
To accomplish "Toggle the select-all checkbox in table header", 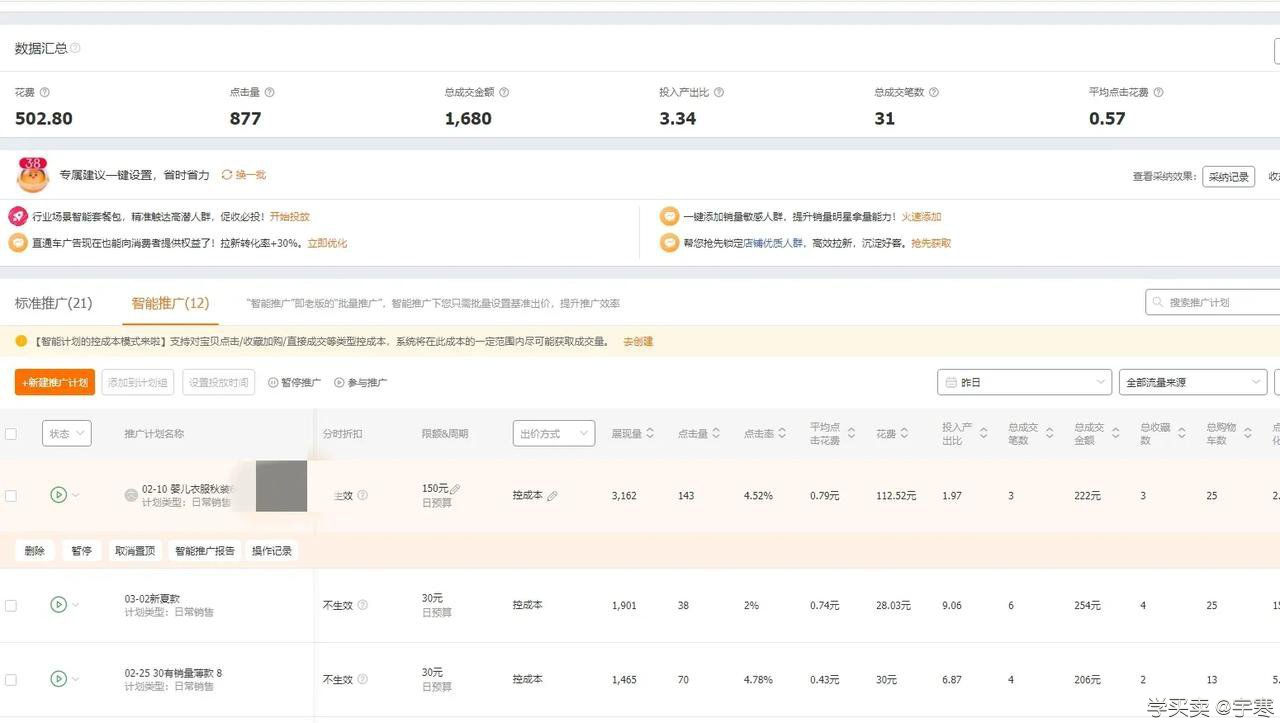I will click(x=11, y=434).
